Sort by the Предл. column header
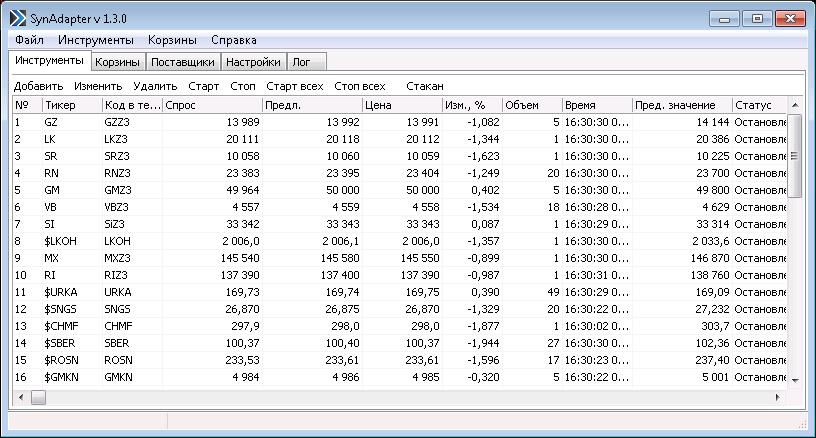816x438 pixels. pos(313,105)
